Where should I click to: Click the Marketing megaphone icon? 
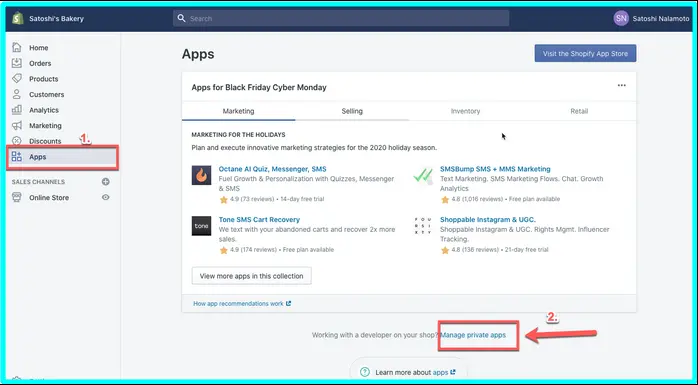[x=16, y=125]
